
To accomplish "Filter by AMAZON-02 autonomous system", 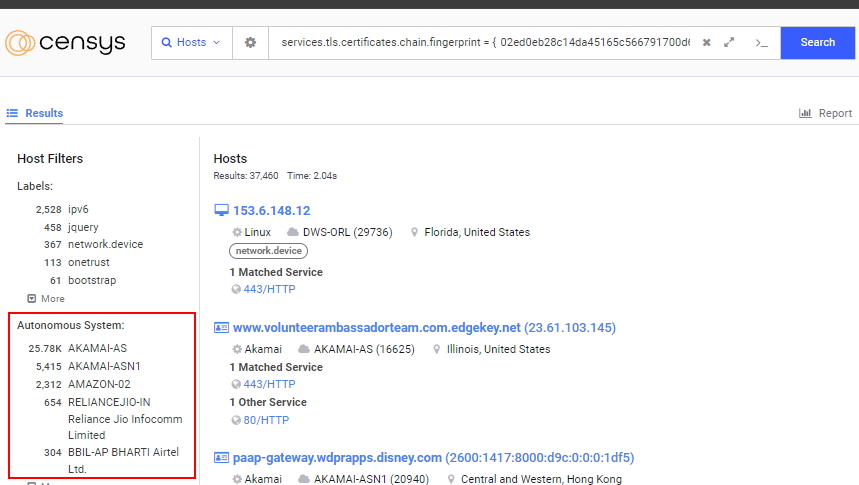I will [99, 384].
